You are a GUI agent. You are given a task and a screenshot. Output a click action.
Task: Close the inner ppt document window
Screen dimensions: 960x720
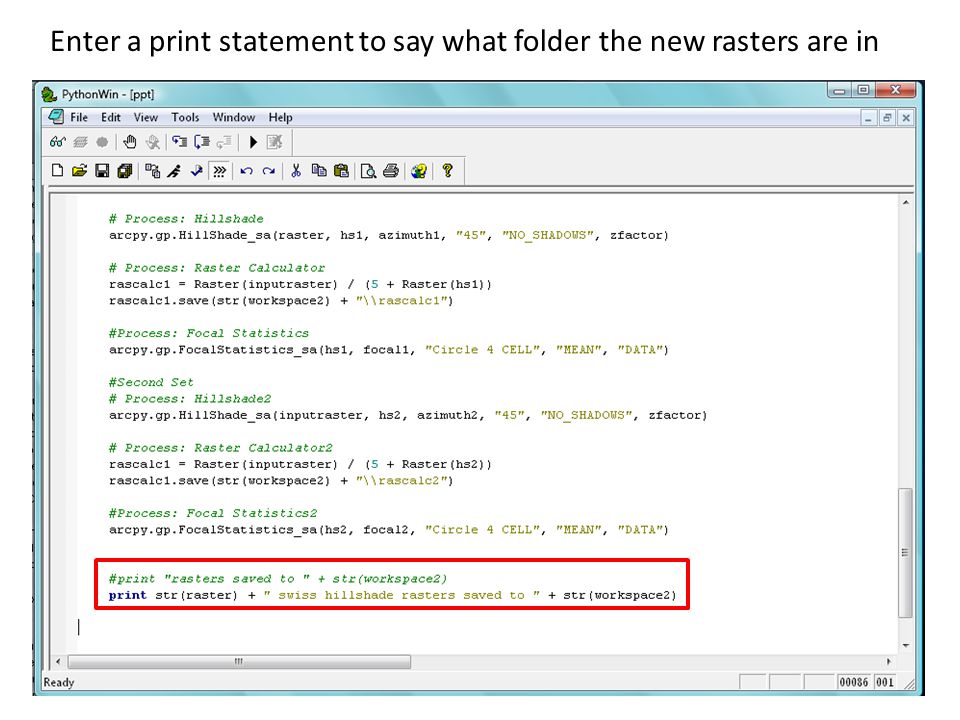[906, 118]
